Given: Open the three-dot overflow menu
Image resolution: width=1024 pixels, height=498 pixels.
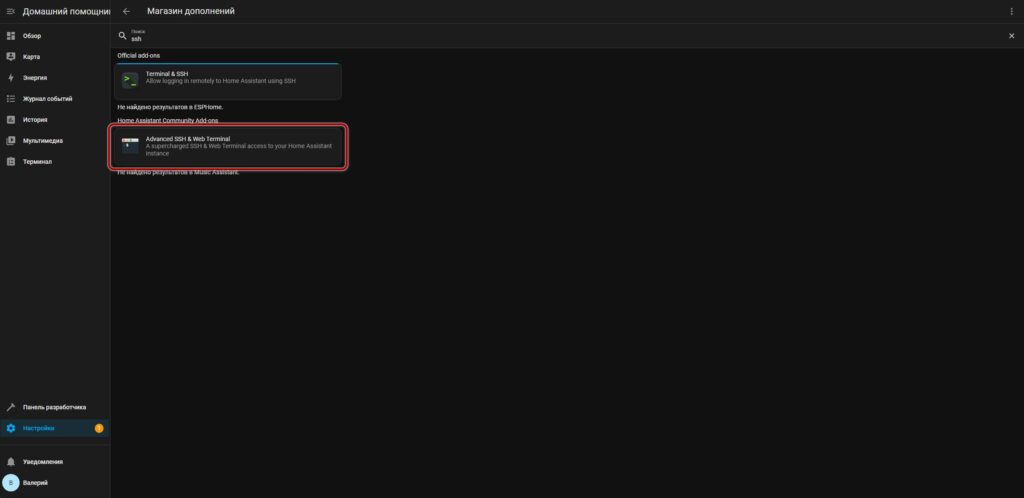Looking at the screenshot, I should (x=1011, y=11).
